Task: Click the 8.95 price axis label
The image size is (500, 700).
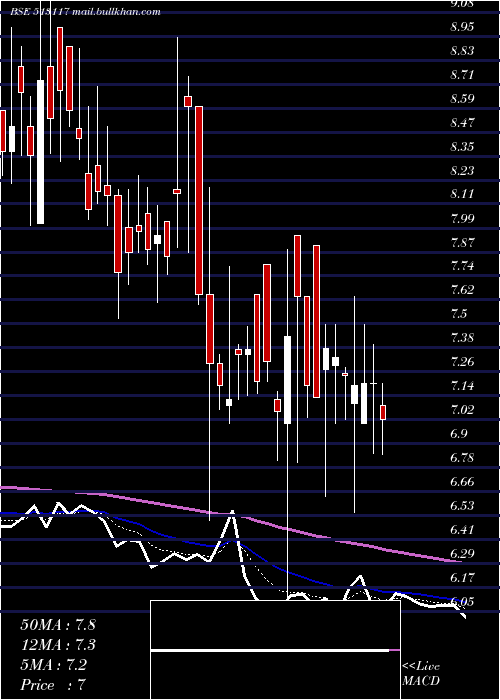Action: click(462, 27)
